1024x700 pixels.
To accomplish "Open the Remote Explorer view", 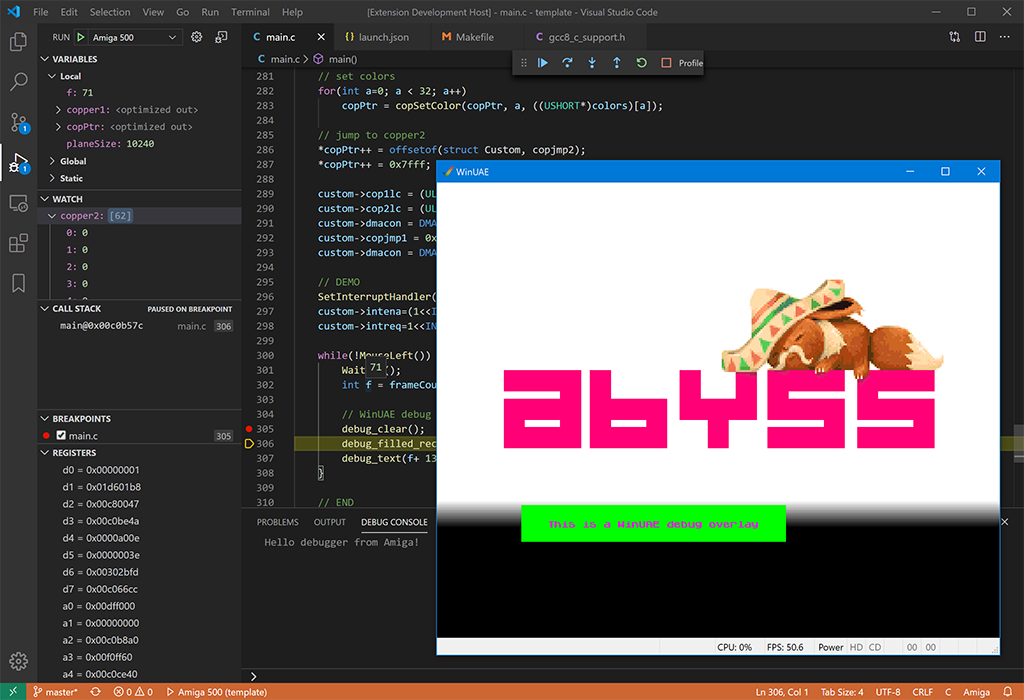I will pos(18,204).
